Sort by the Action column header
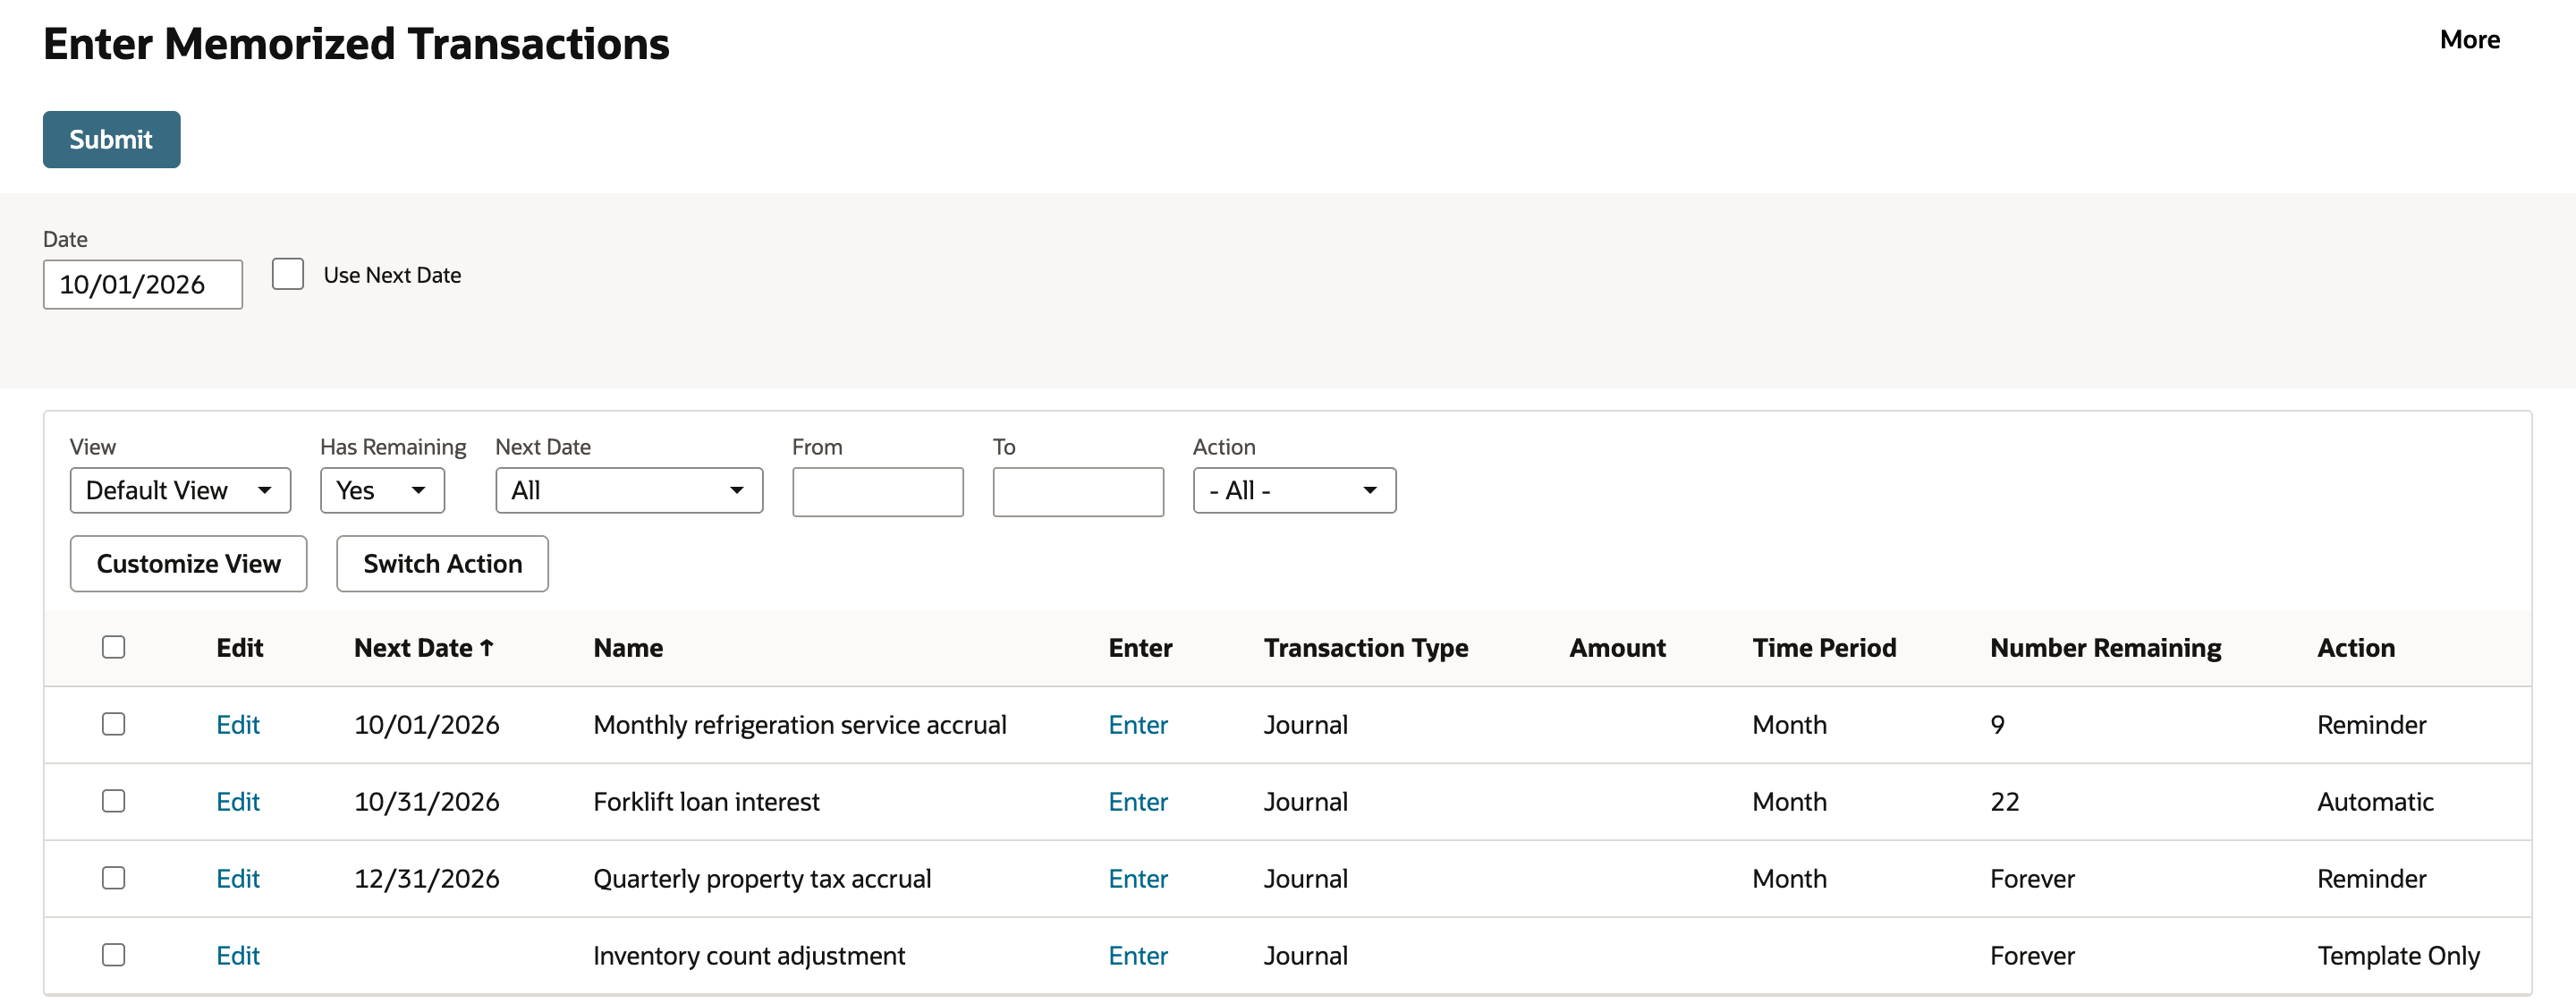 coord(2356,648)
